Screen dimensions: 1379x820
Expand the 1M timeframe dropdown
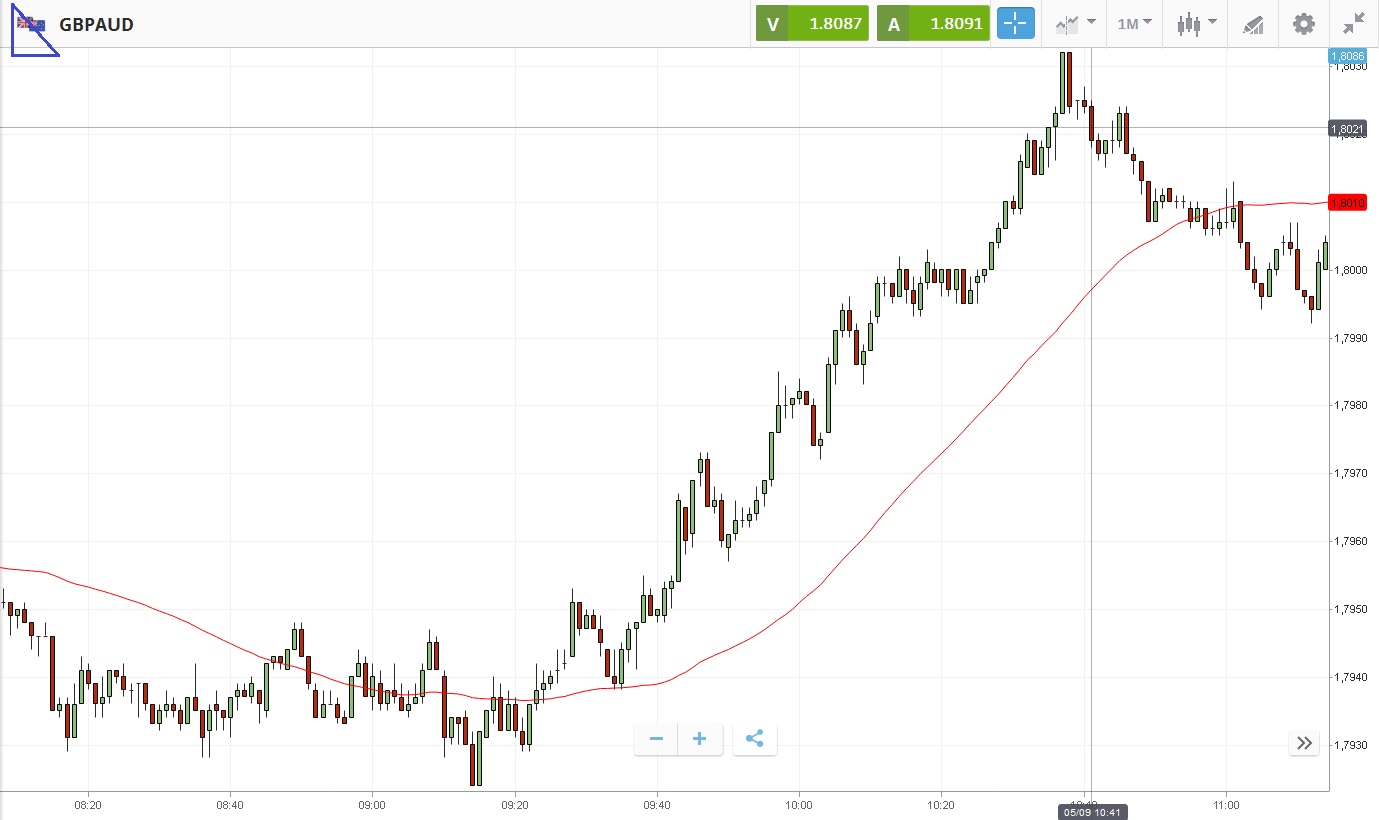1134,24
